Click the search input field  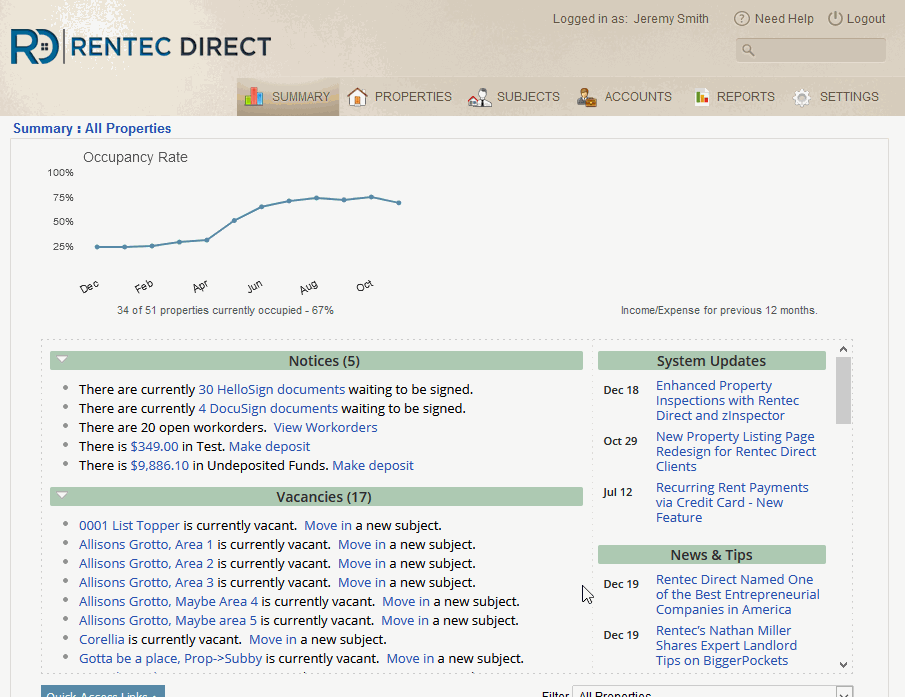(818, 50)
